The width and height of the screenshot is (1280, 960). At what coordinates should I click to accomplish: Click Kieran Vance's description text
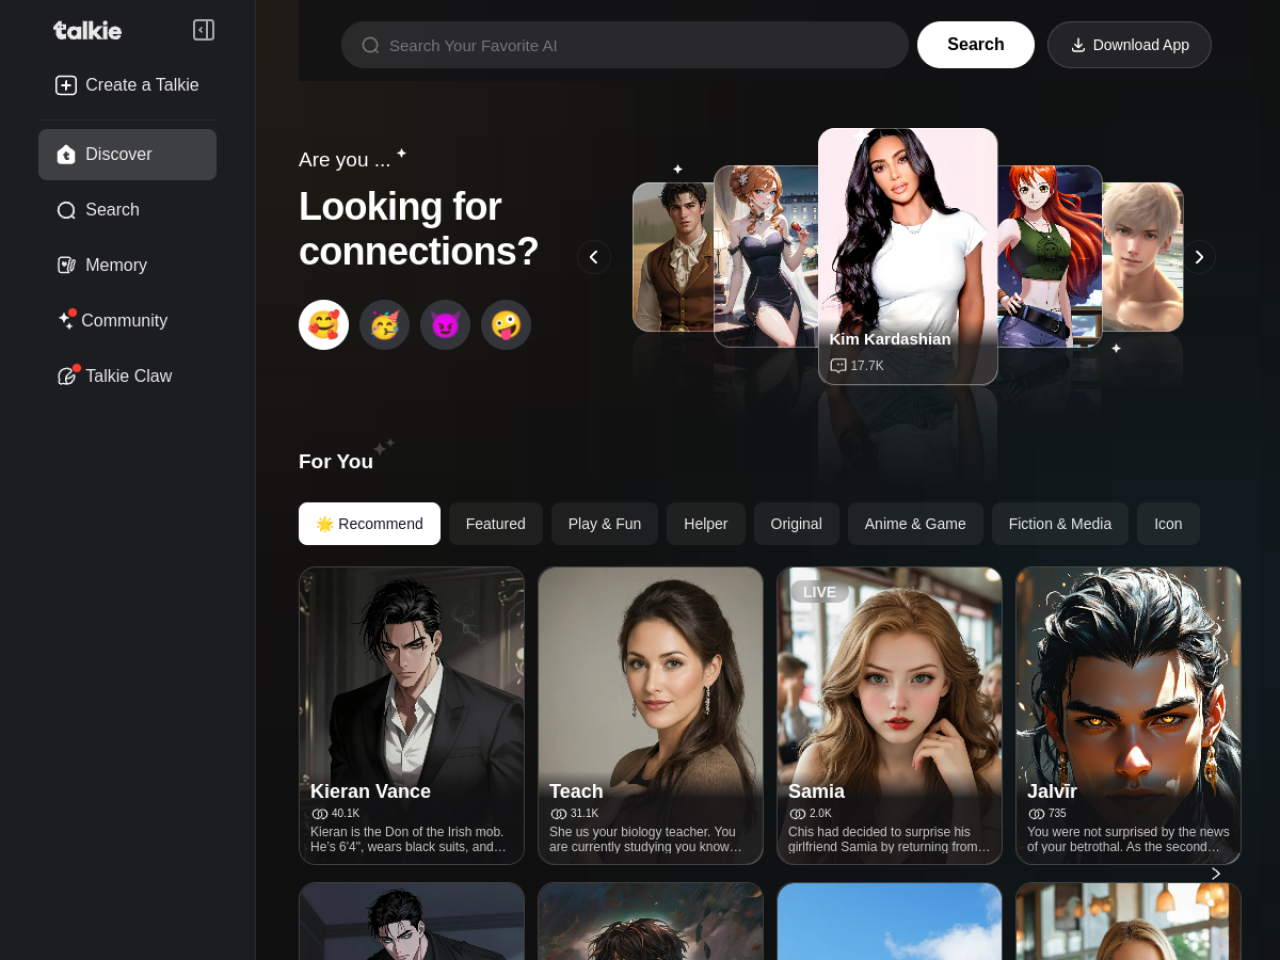[x=408, y=839]
